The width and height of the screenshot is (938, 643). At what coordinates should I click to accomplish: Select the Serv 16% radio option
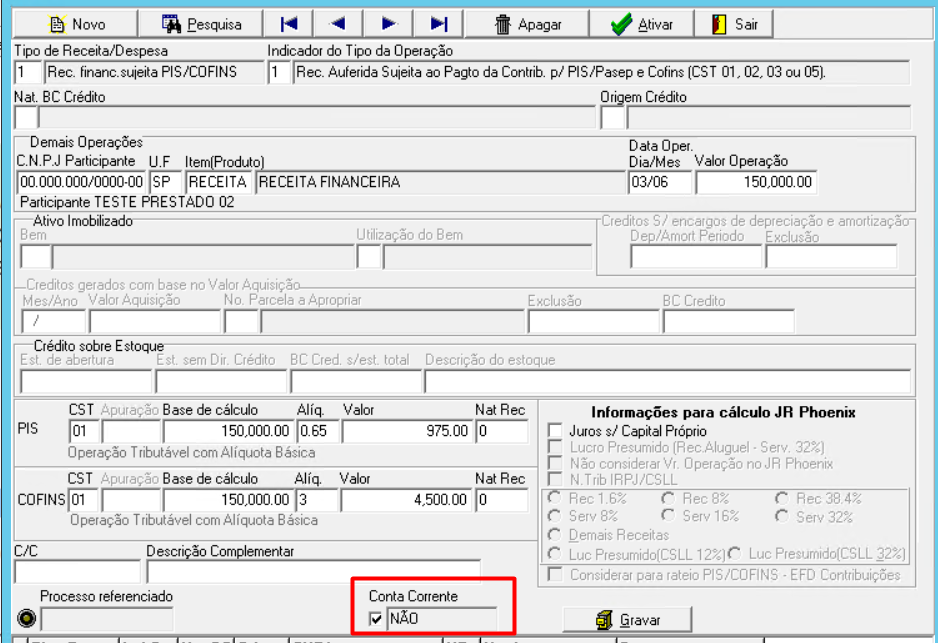point(668,516)
